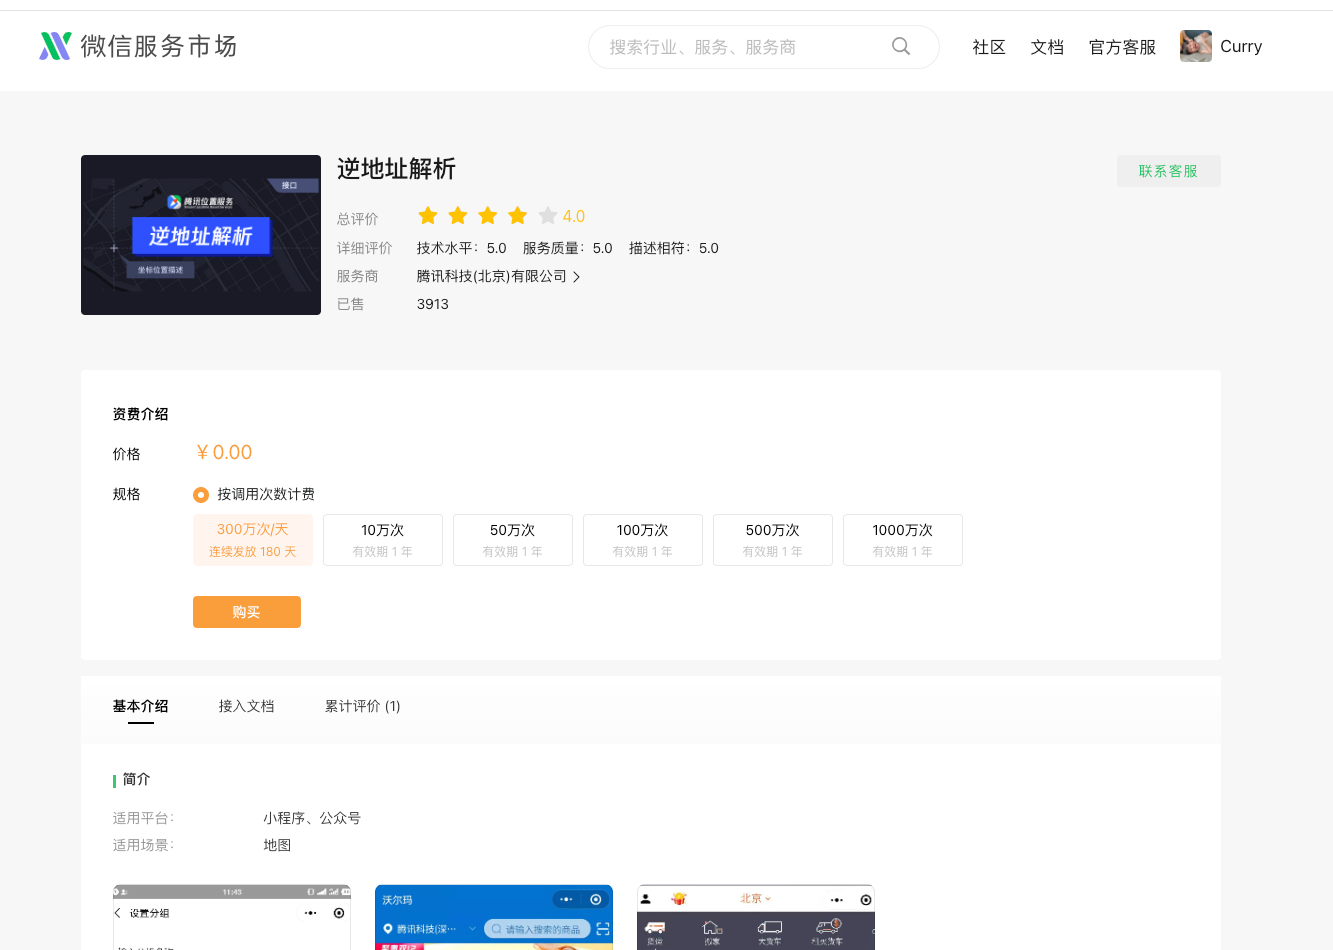Open the 腾讯科技(北京)有限公司 provider link
The width and height of the screenshot is (1333, 950).
point(492,276)
